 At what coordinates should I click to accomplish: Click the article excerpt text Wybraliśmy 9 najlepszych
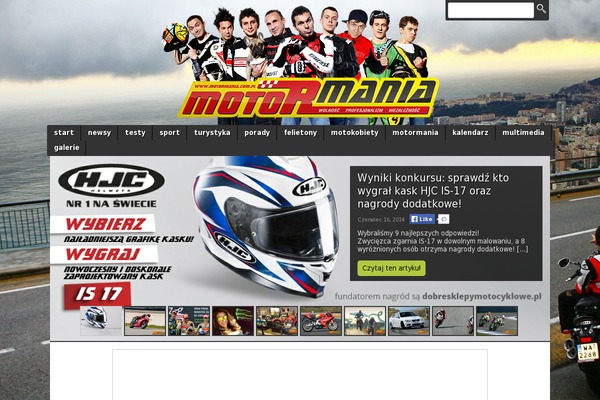(x=443, y=241)
